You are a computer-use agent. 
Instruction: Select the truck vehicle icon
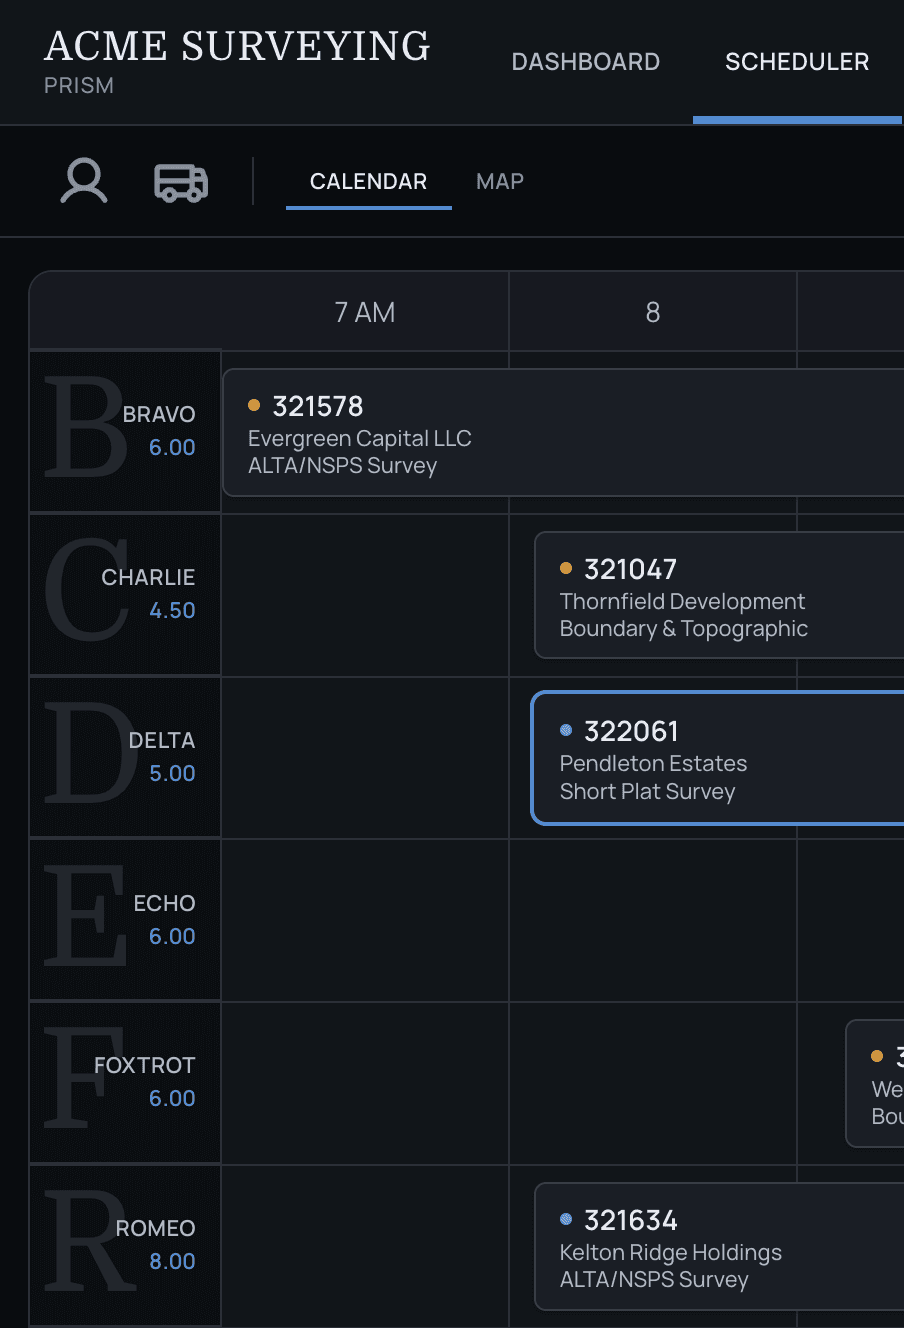coord(181,182)
